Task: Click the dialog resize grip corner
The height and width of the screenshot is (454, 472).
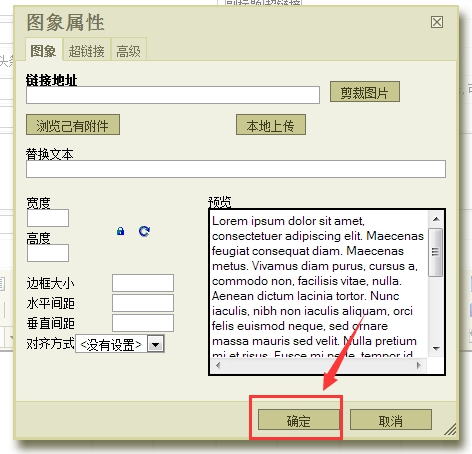Action: pyautogui.click(x=450, y=429)
